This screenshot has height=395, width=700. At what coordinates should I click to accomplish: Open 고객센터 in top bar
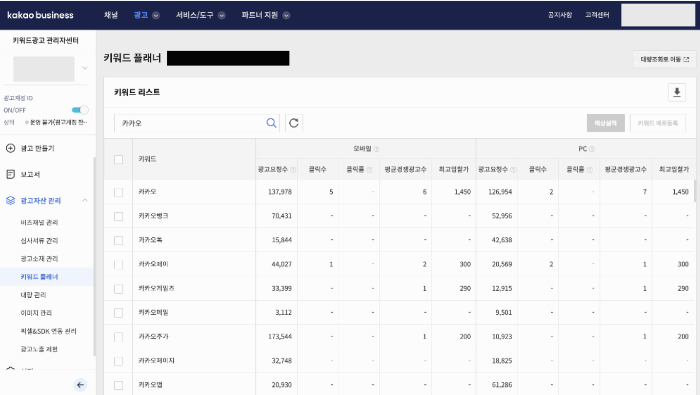(597, 15)
